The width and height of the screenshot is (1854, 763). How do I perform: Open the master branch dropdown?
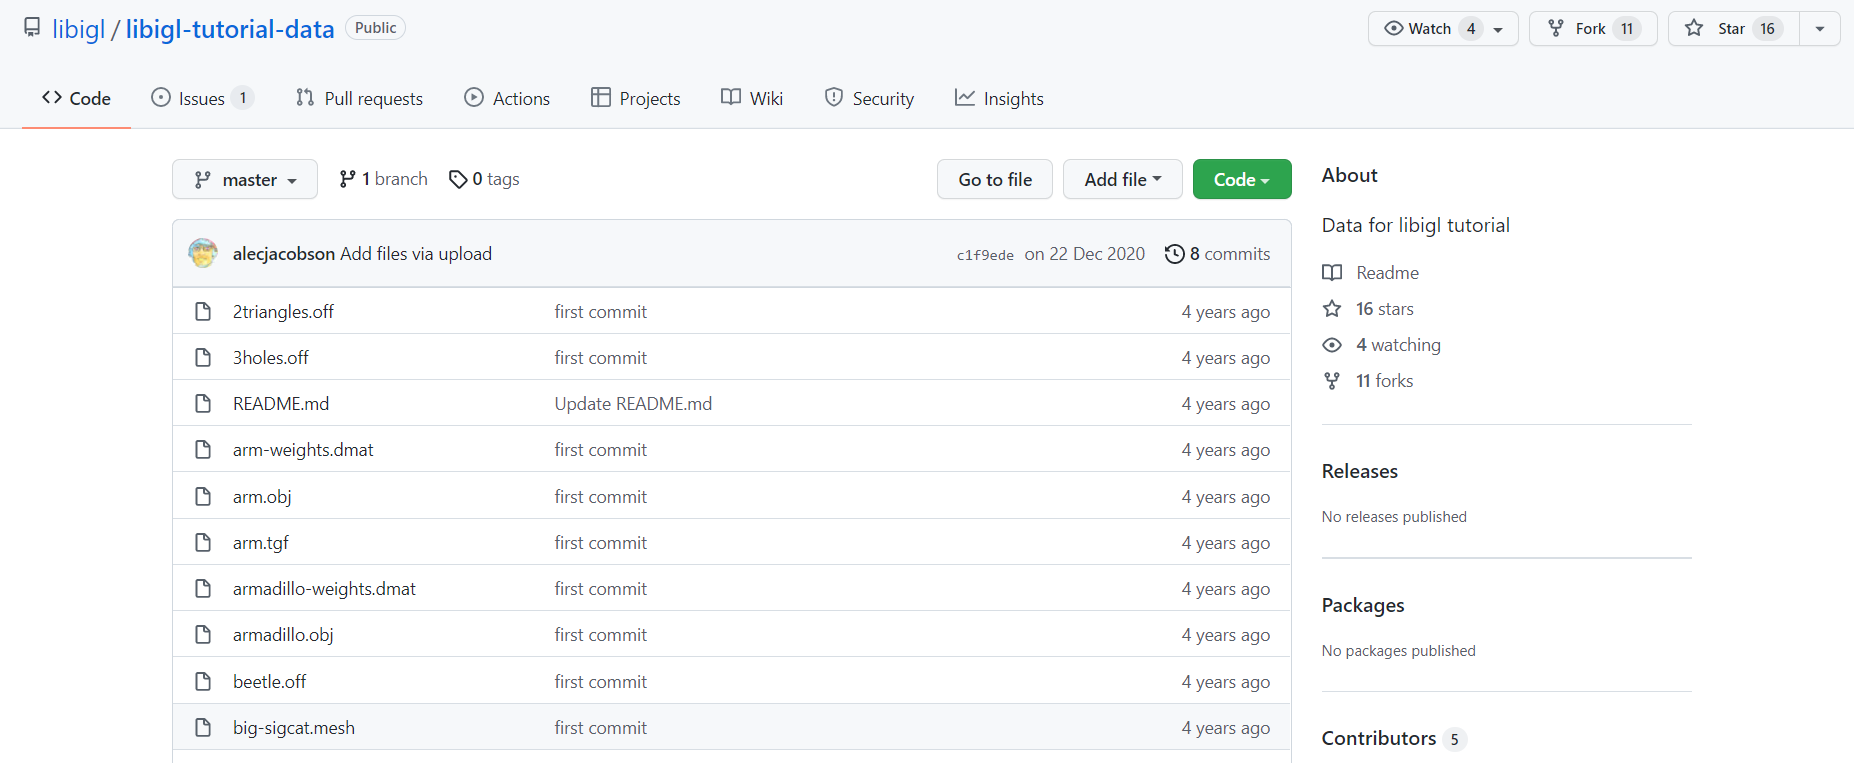tap(245, 180)
